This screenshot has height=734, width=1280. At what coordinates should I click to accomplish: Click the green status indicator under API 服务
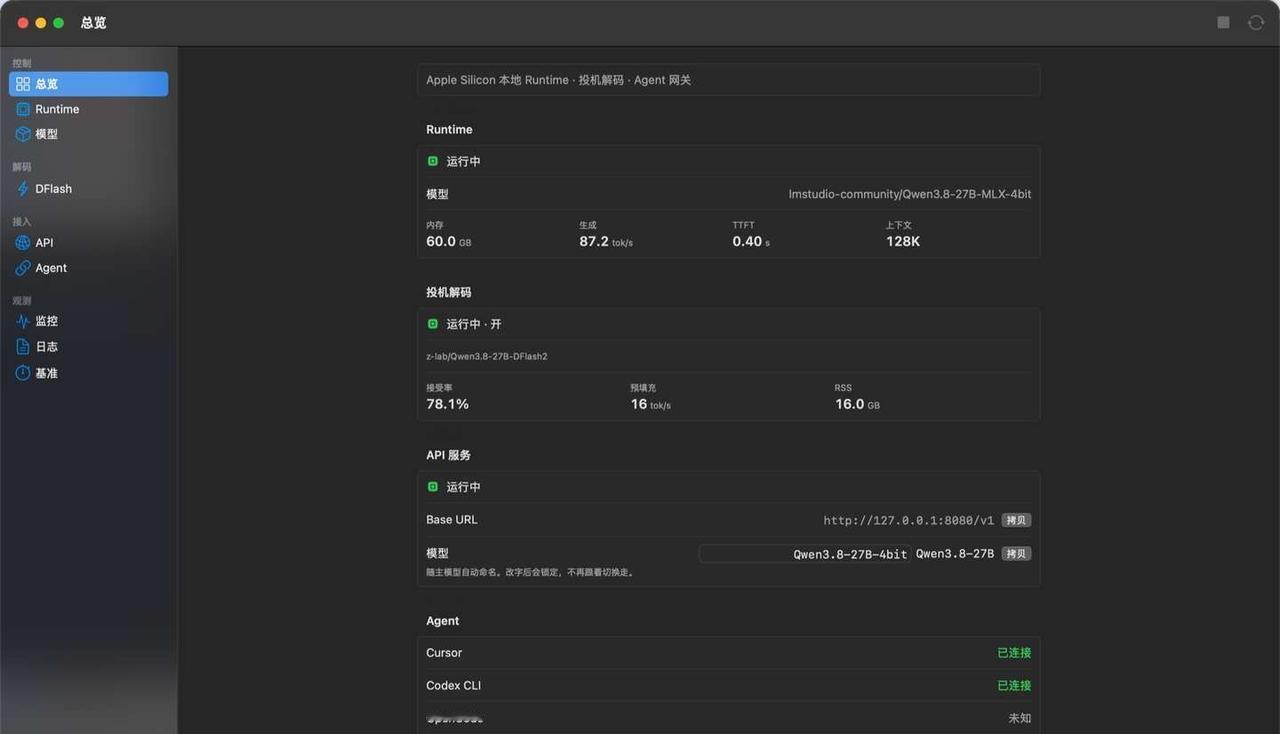pos(433,487)
